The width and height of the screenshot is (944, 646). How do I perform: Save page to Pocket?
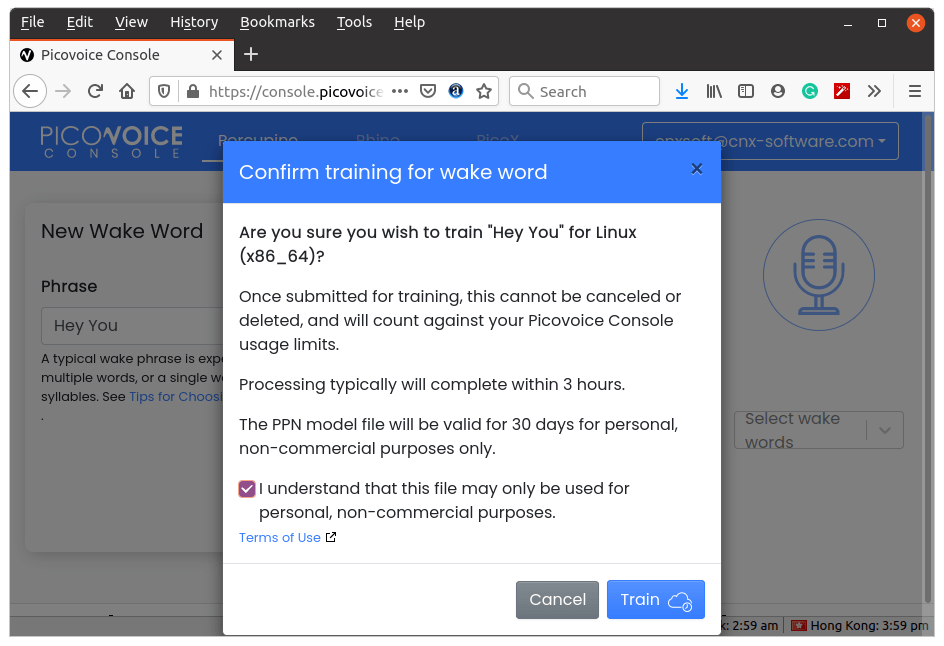428,91
